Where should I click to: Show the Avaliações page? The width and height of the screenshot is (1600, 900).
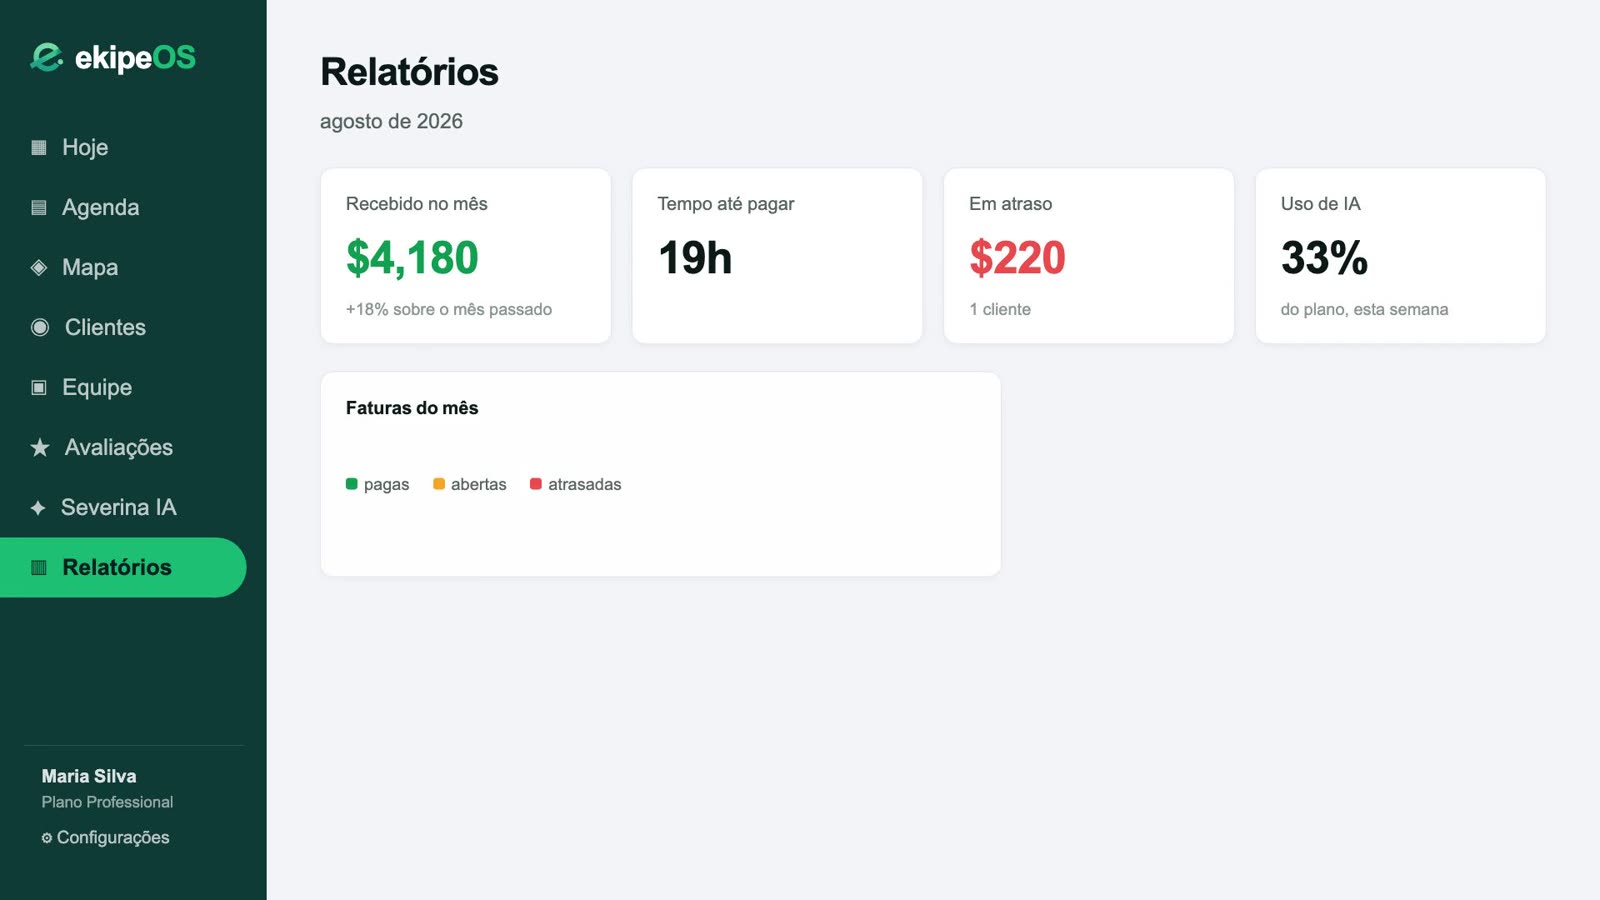tap(123, 447)
